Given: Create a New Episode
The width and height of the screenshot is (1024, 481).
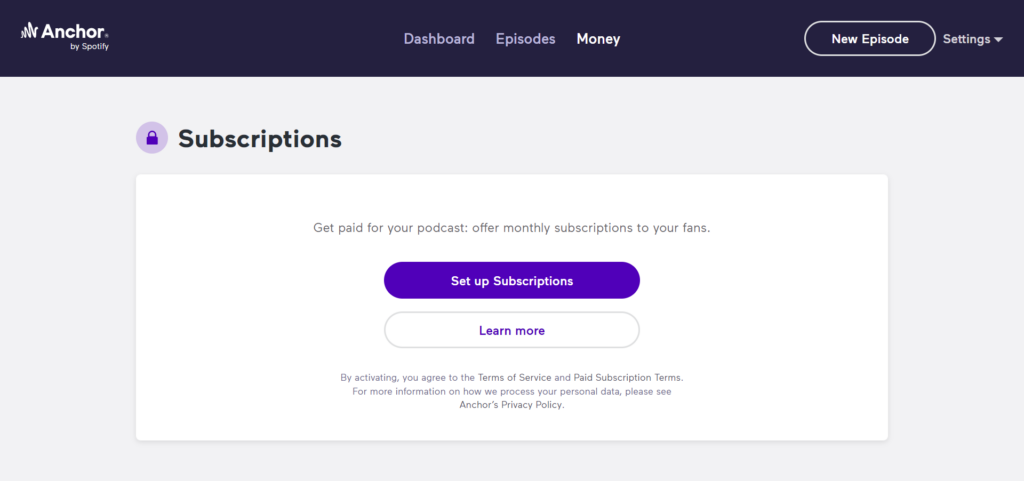Looking at the screenshot, I should [x=870, y=39].
